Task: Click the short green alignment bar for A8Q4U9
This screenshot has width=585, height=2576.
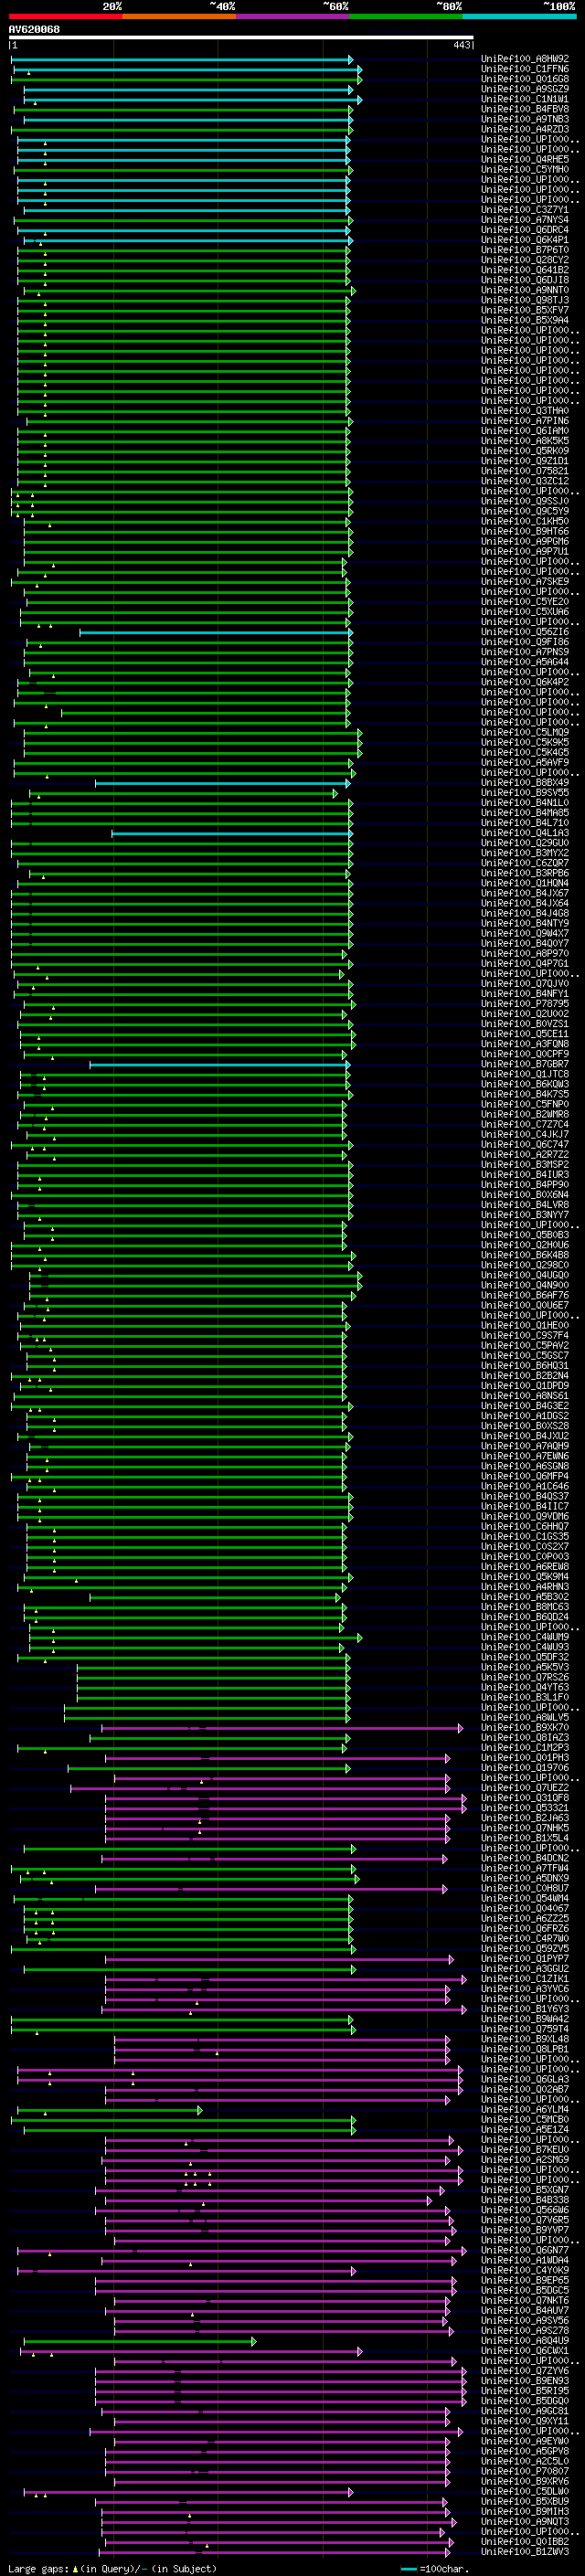Action: [x=140, y=2340]
